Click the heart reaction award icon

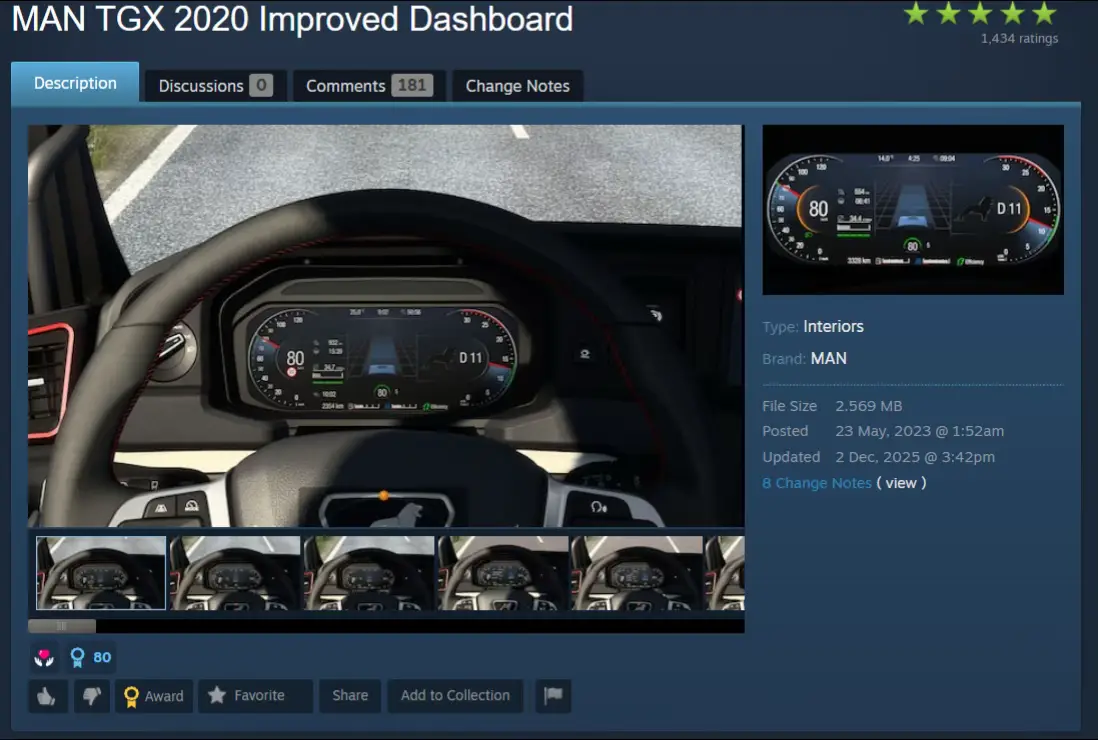(44, 657)
